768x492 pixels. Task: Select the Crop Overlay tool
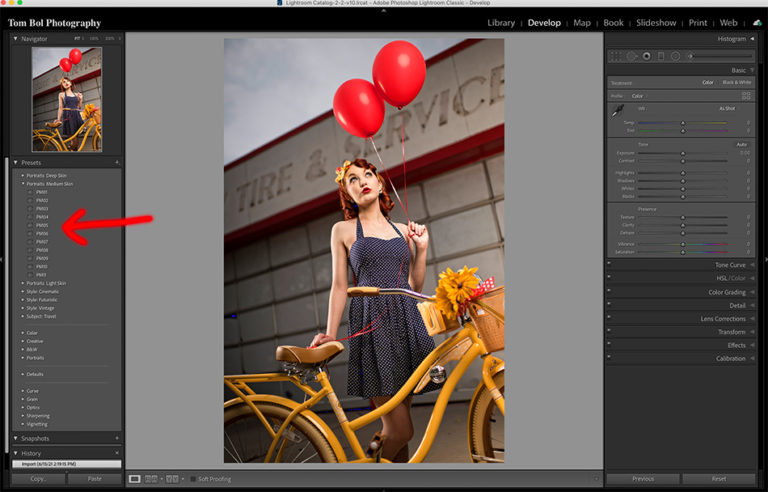click(615, 56)
